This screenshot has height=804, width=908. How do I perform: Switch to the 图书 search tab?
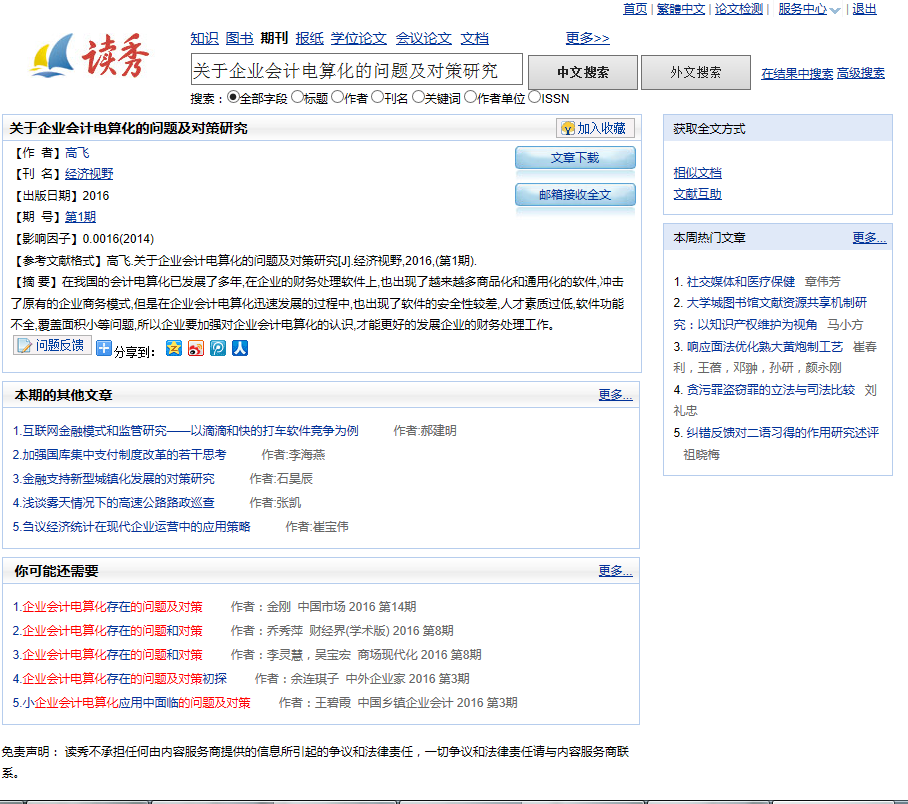tap(239, 38)
